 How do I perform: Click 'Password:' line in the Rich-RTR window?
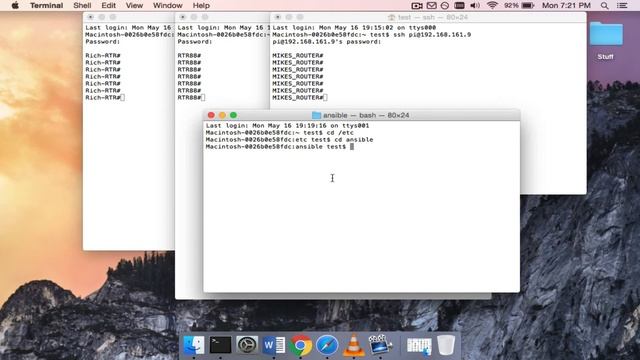pyautogui.click(x=103, y=42)
